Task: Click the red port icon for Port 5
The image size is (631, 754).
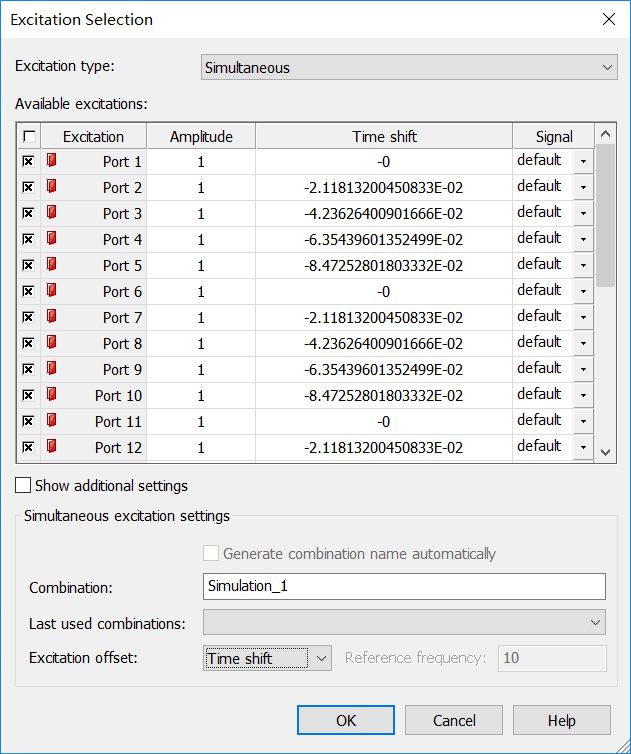Action: 51,264
